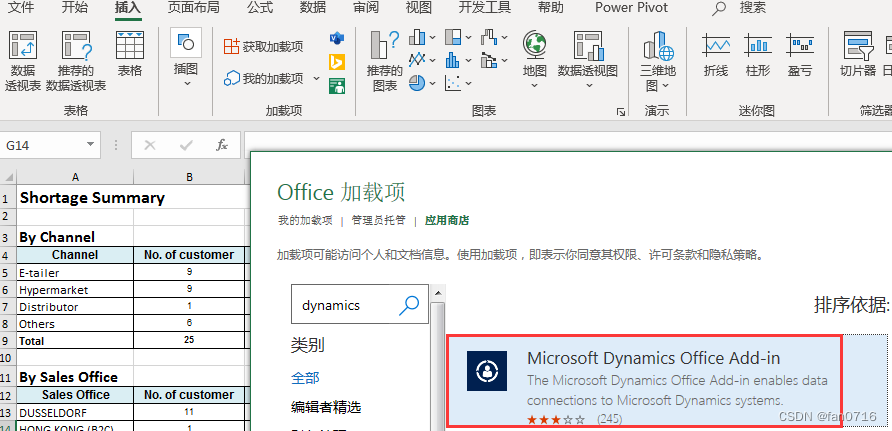
Task: Switch to the 数据 tab
Action: (x=313, y=8)
